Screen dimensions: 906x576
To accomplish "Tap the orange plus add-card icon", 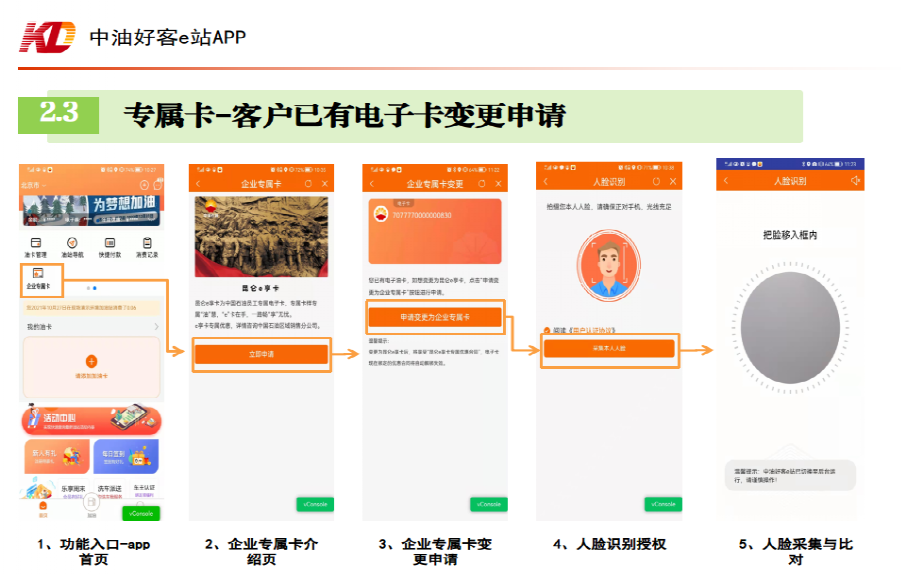I will [x=91, y=361].
